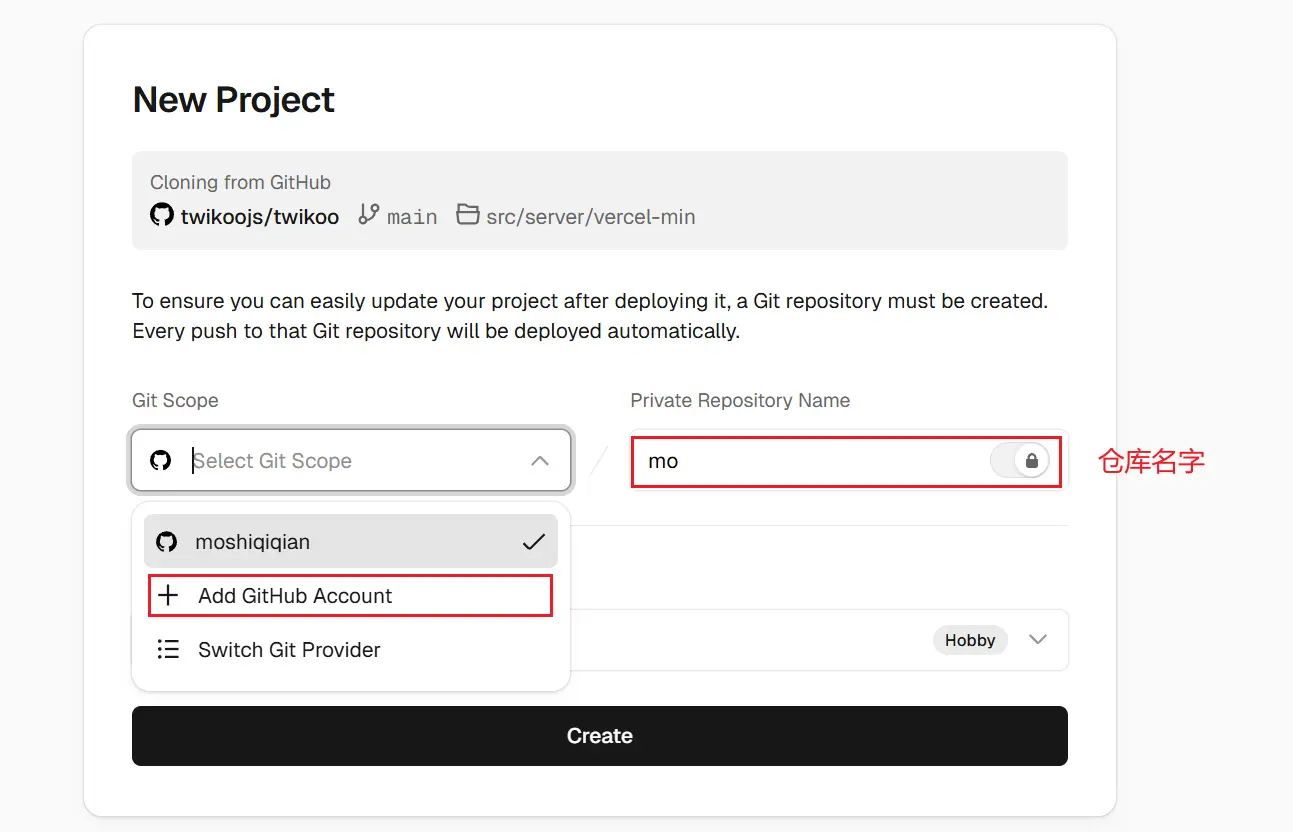Toggle the private repository lock switch
Image resolution: width=1293 pixels, height=832 pixels.
1020,461
